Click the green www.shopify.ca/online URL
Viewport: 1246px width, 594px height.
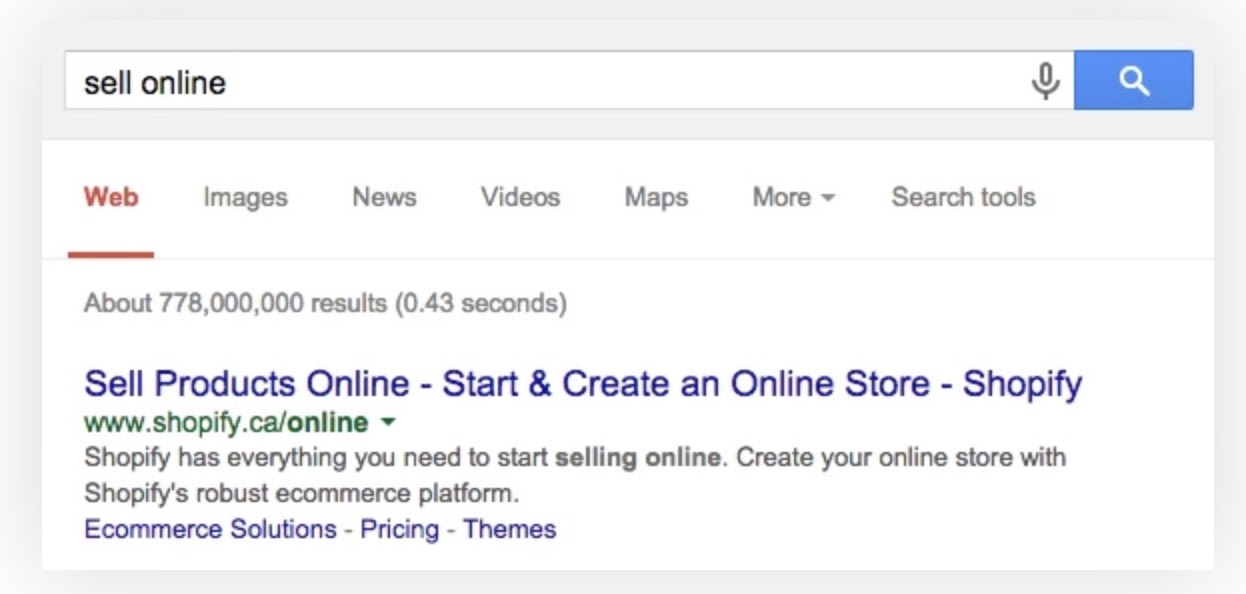tap(226, 423)
